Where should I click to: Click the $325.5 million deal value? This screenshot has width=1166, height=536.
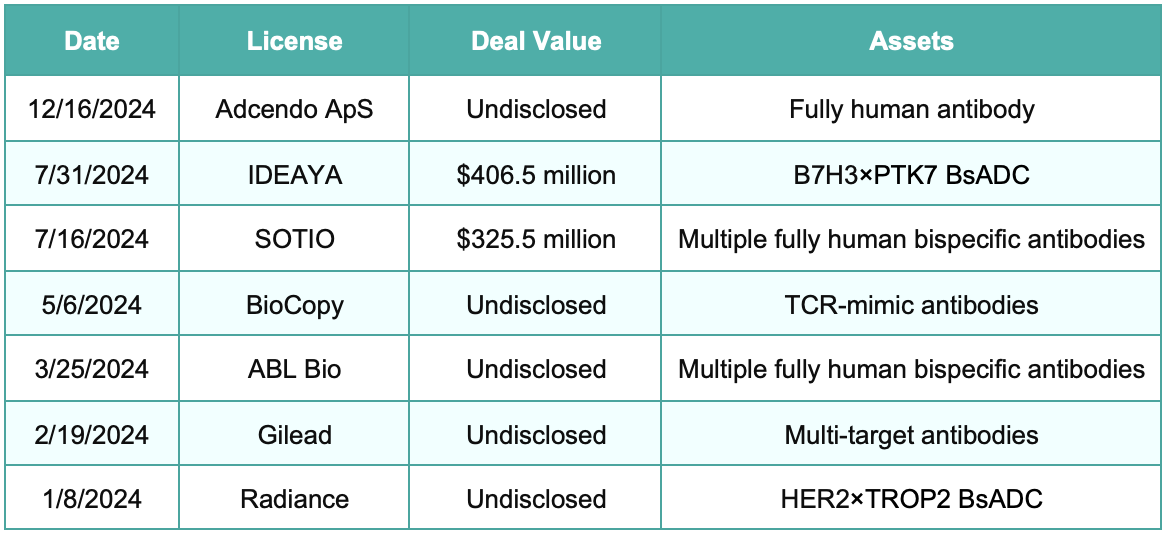(x=535, y=239)
